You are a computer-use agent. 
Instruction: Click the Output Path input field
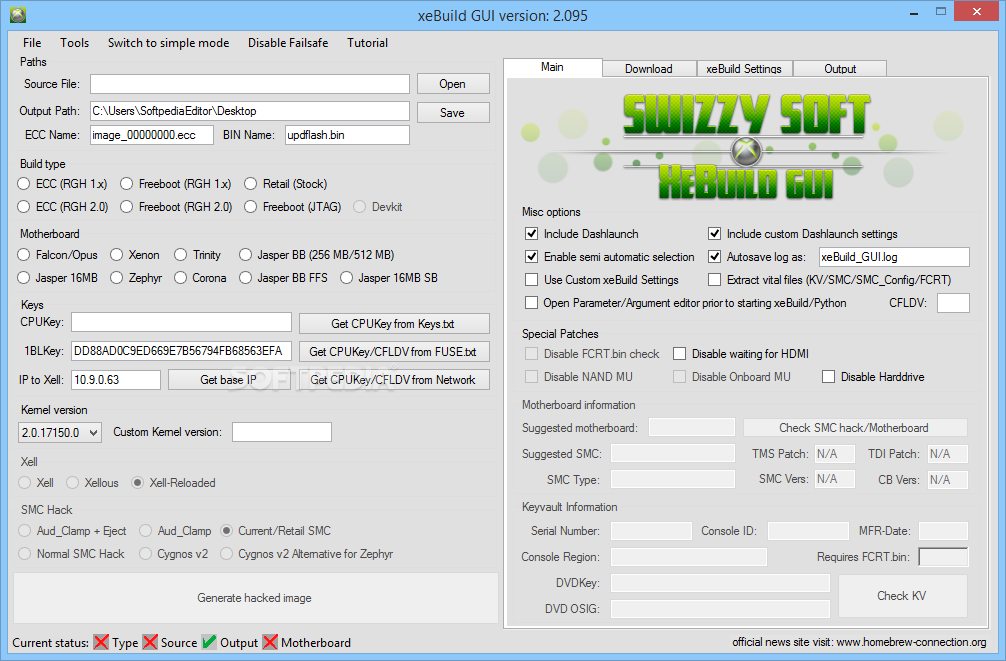(250, 111)
